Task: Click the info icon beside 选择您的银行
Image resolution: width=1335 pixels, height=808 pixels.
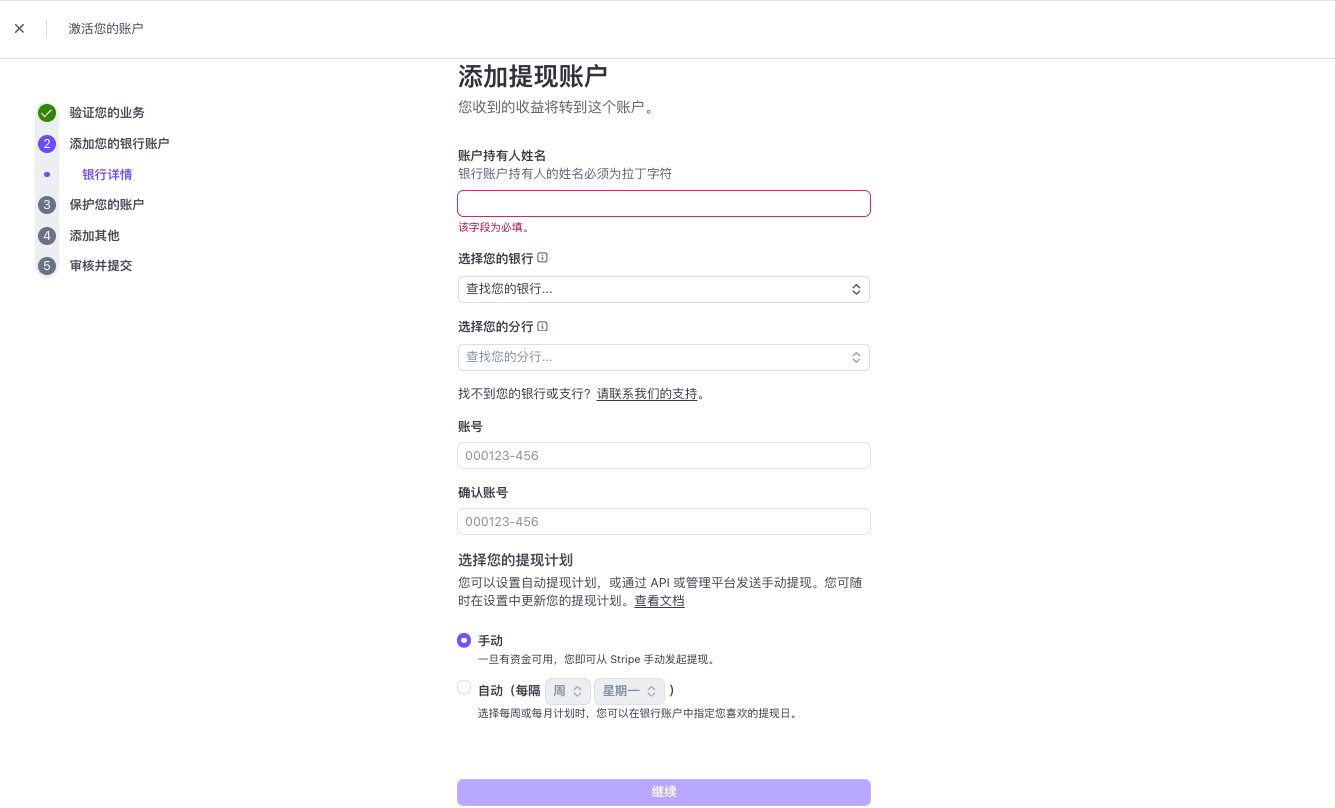Action: tap(541, 257)
